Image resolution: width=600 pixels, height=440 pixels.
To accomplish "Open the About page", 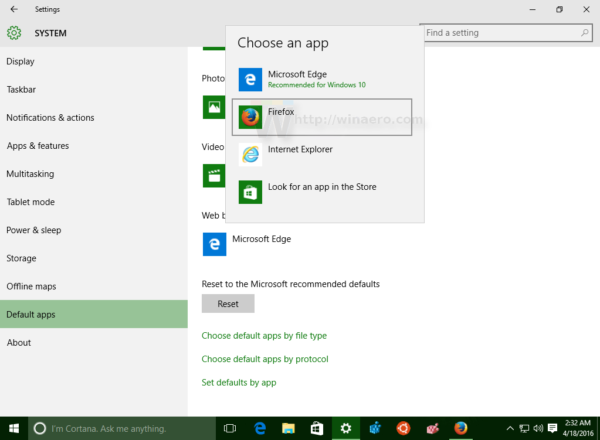I will pos(94,342).
